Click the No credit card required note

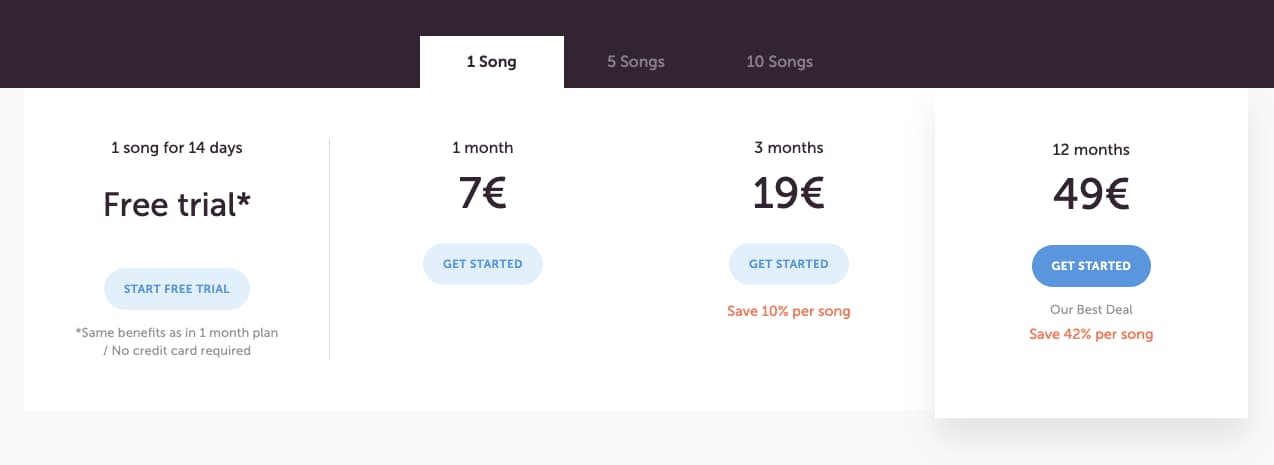pos(177,351)
